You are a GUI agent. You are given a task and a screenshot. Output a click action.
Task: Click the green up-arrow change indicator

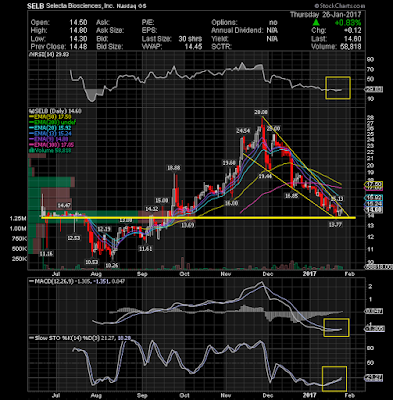coord(316,23)
